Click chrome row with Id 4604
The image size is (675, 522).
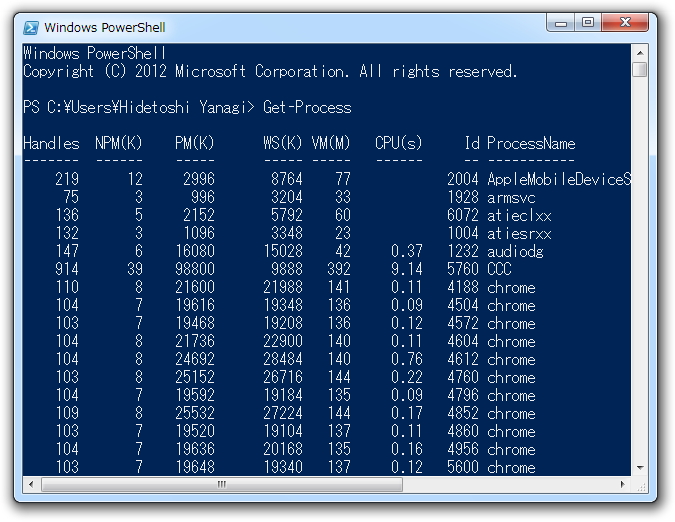[295, 341]
